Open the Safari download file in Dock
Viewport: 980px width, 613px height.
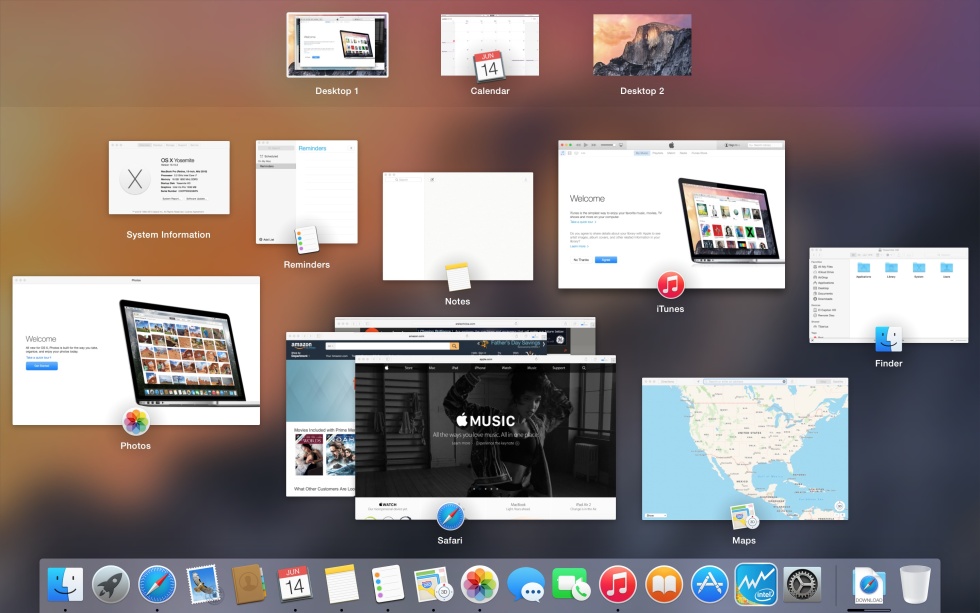pyautogui.click(x=869, y=586)
